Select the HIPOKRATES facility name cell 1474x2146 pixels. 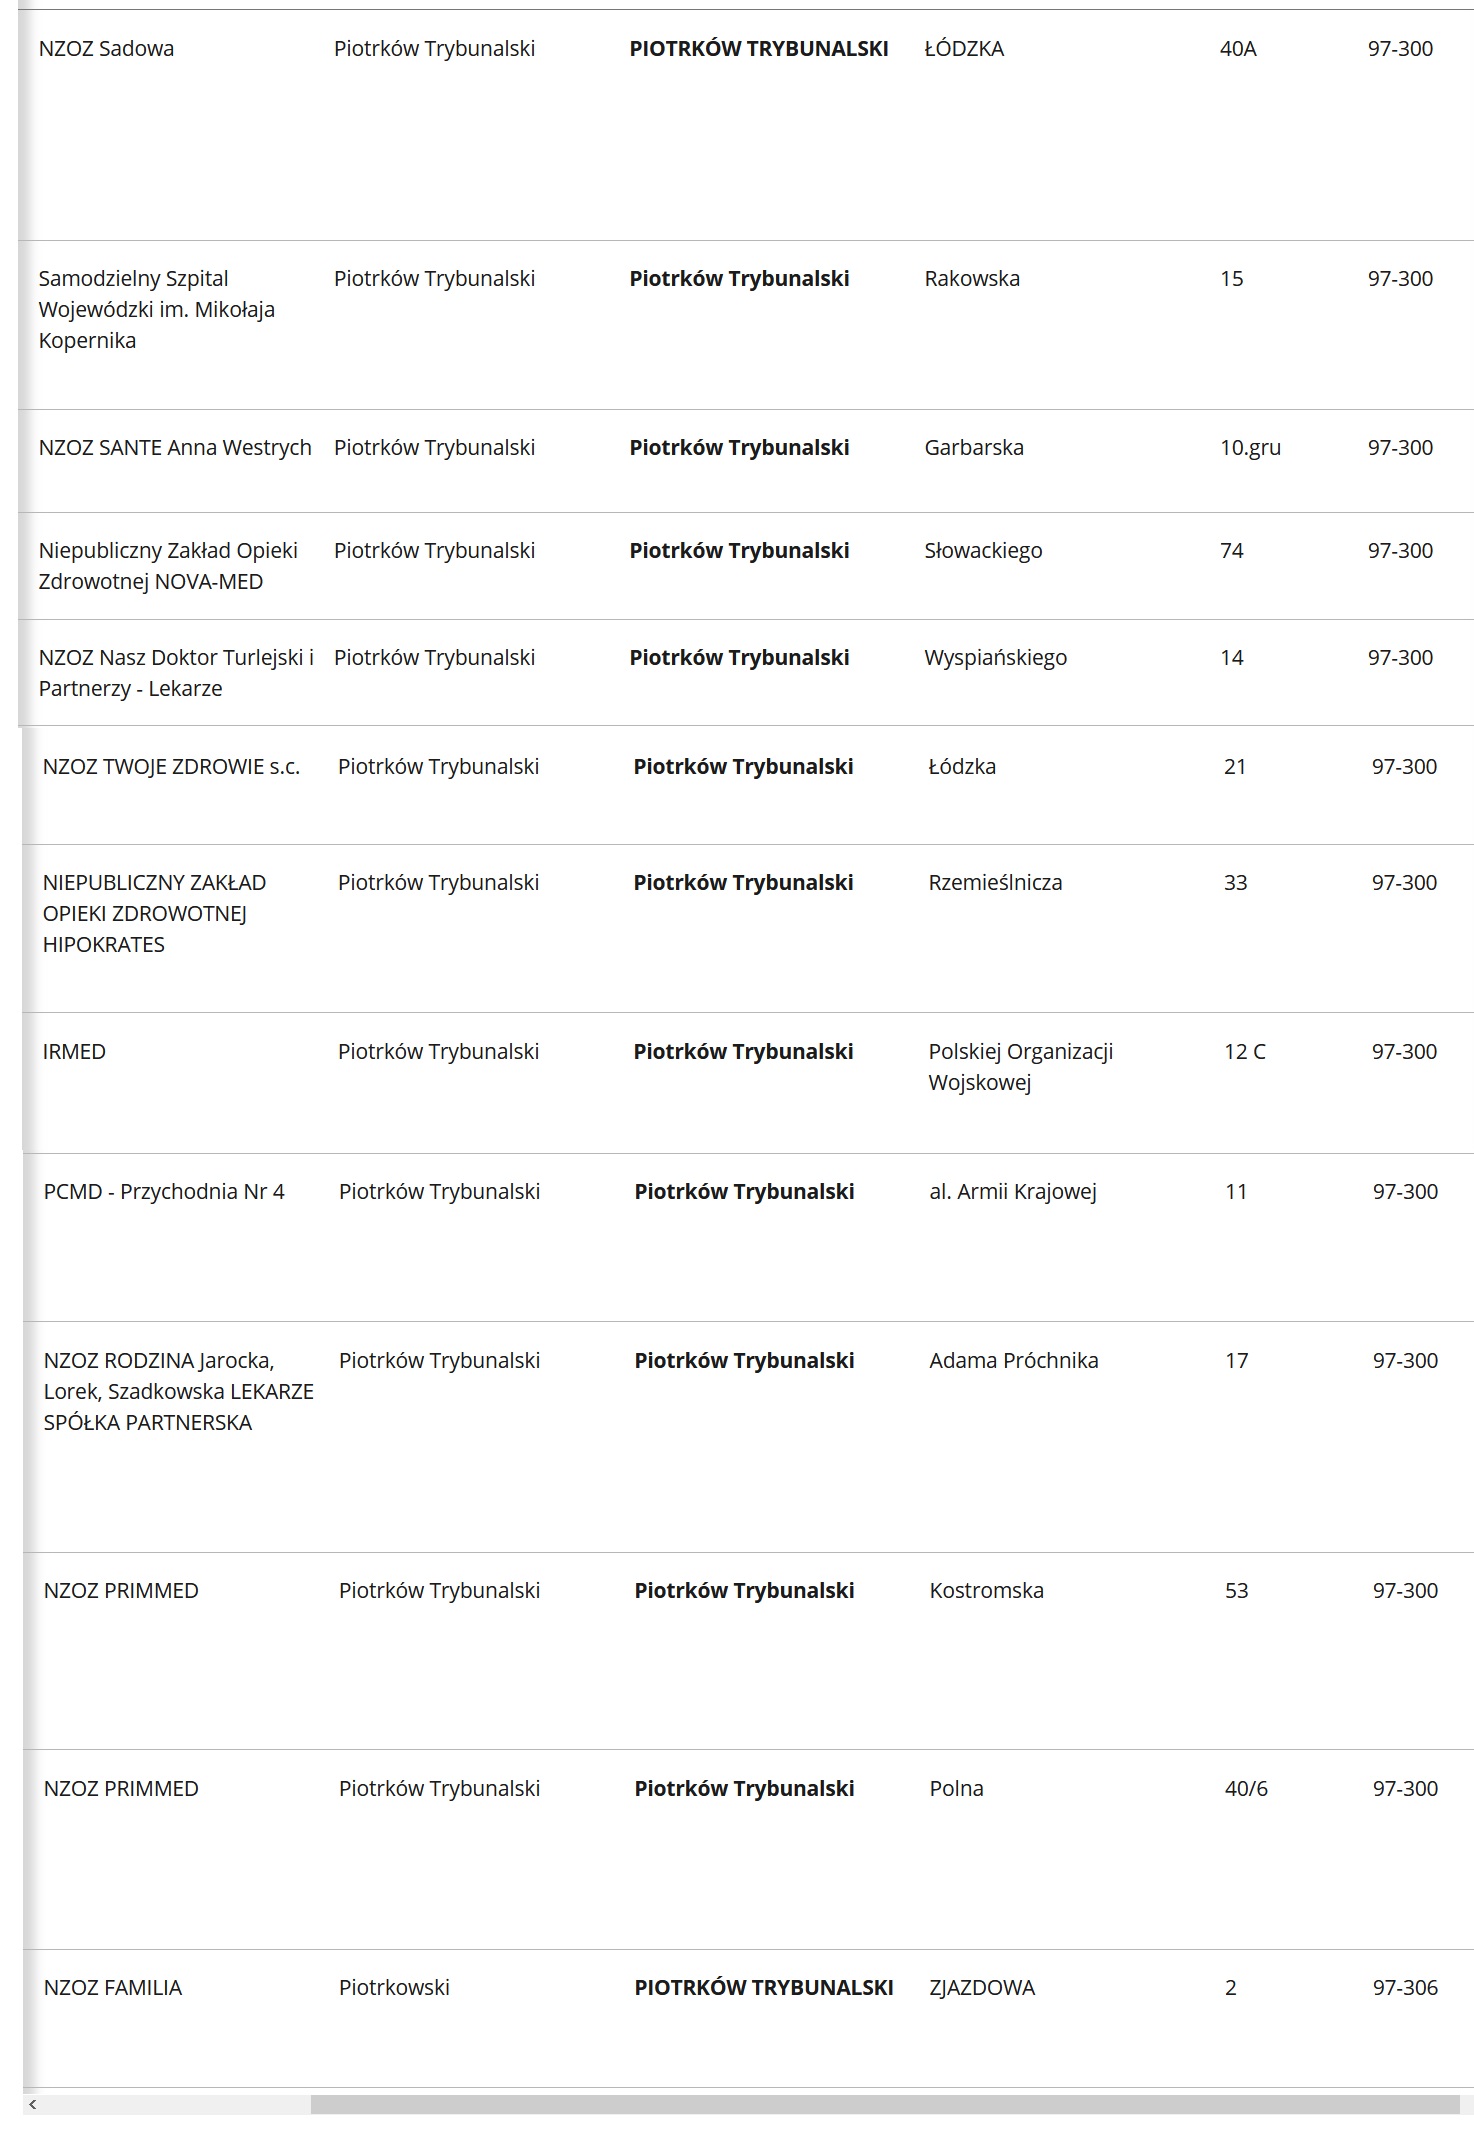(x=154, y=914)
